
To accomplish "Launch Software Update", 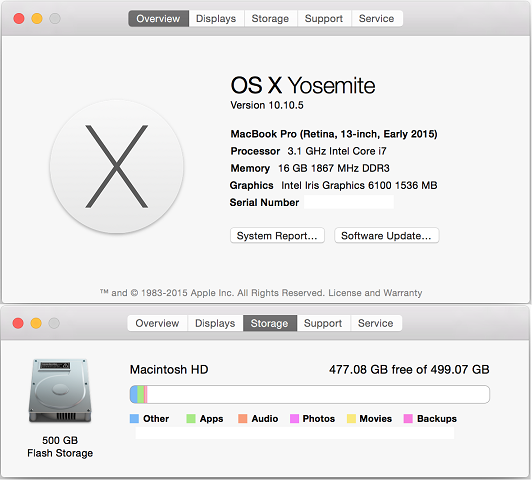I will 386,235.
